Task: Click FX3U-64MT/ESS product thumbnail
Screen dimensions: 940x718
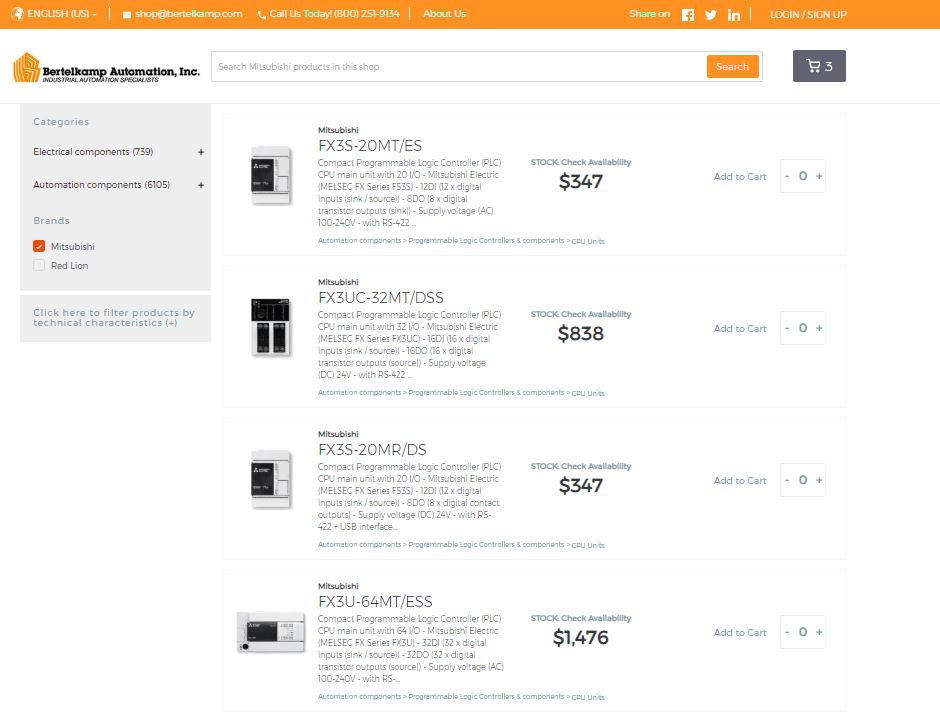Action: [x=271, y=632]
